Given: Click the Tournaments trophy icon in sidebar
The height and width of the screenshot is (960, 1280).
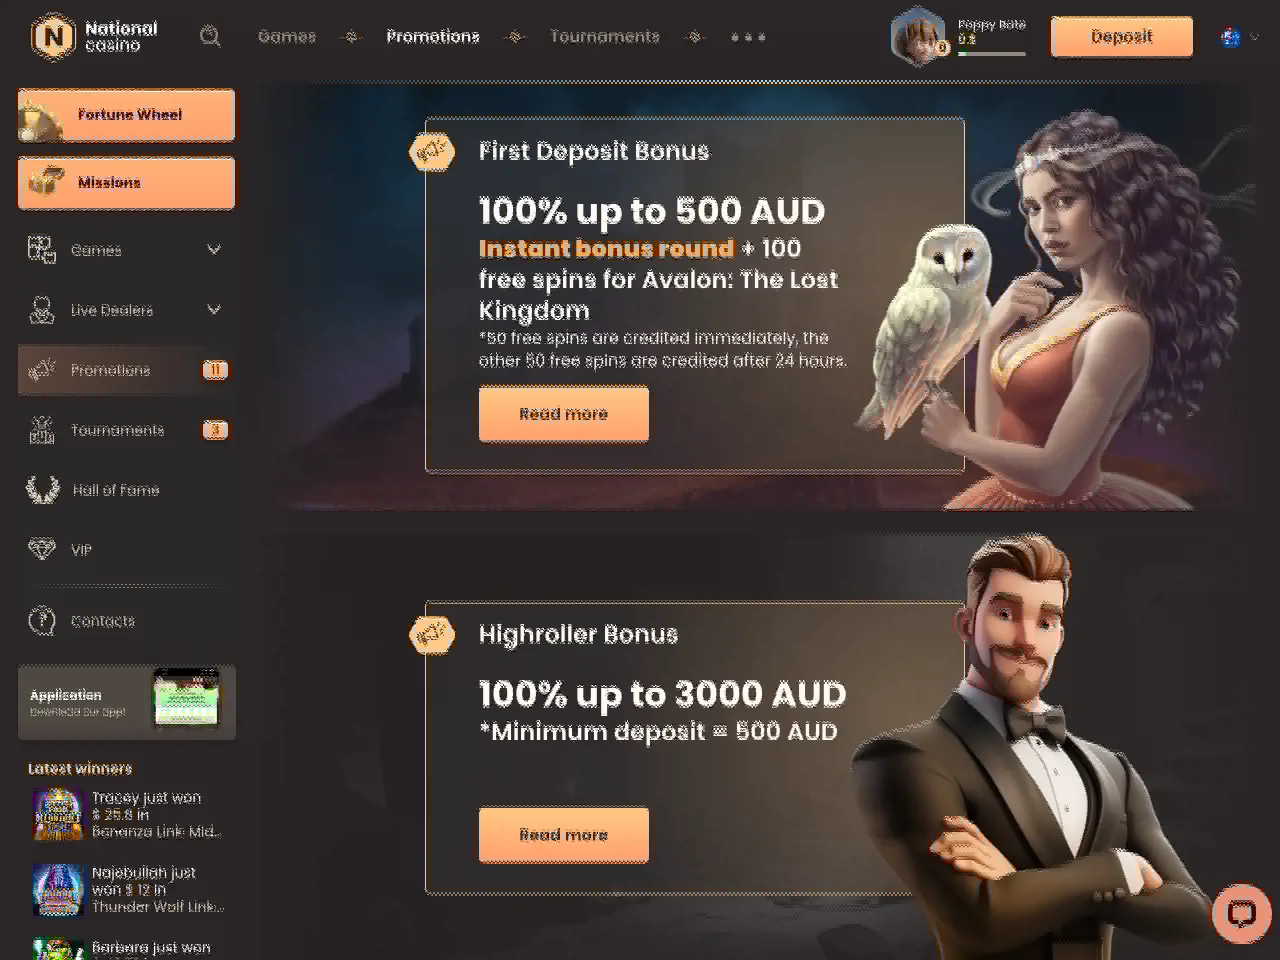Looking at the screenshot, I should pyautogui.click(x=42, y=430).
